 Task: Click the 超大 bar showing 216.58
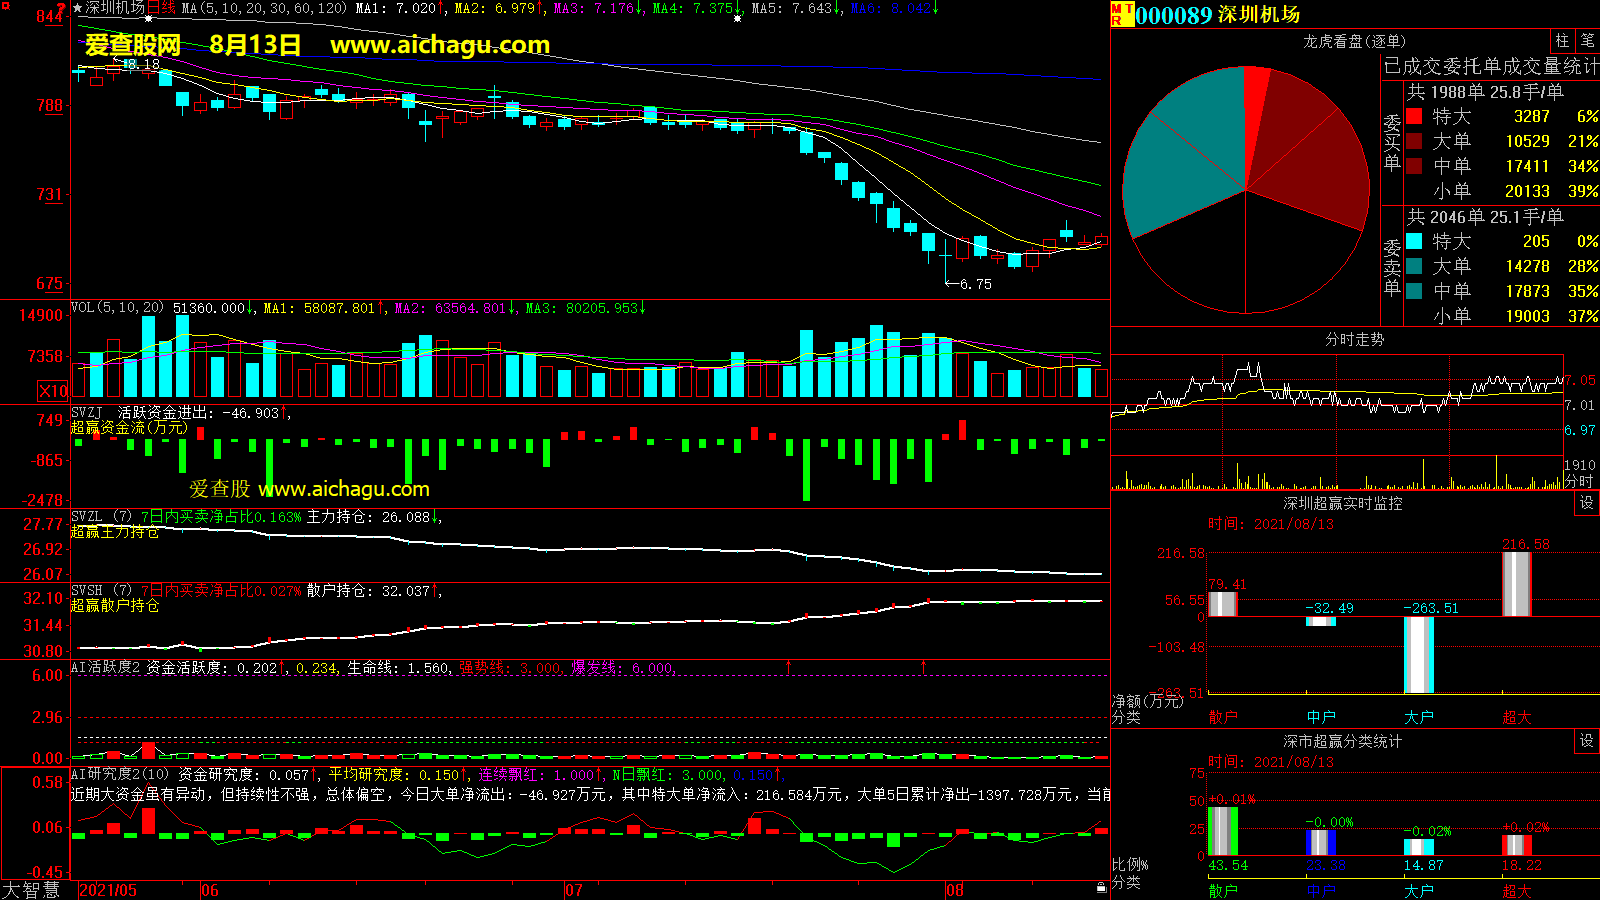tap(1516, 584)
